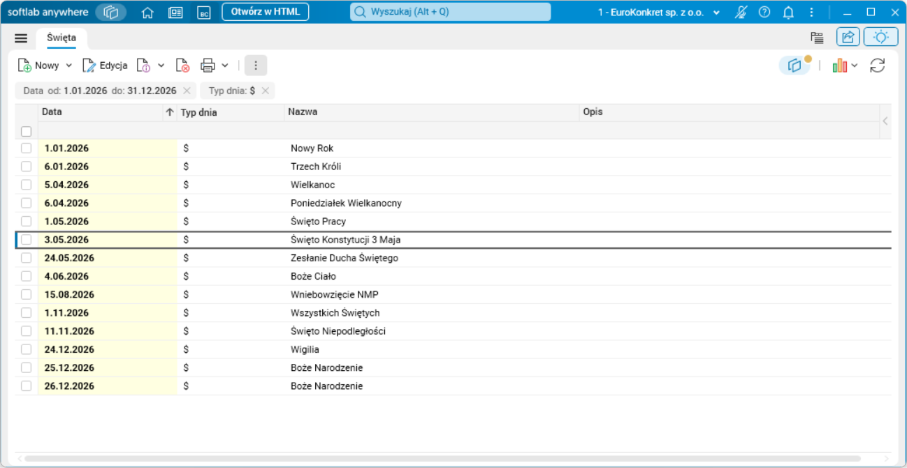Check the box for Wigilia row
Viewport: 907px width, 468px height.
26,349
